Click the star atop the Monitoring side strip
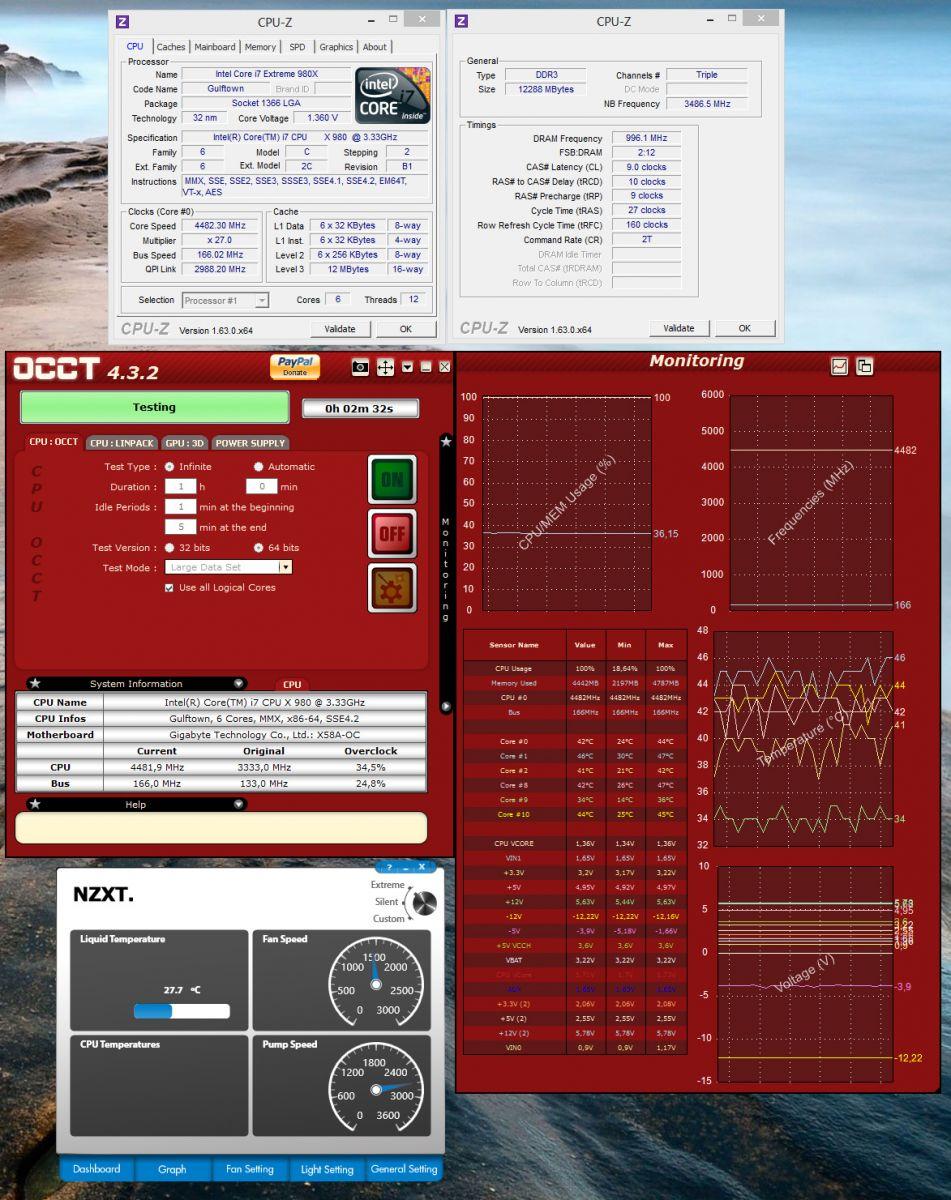This screenshot has height=1200, width=951. (446, 441)
